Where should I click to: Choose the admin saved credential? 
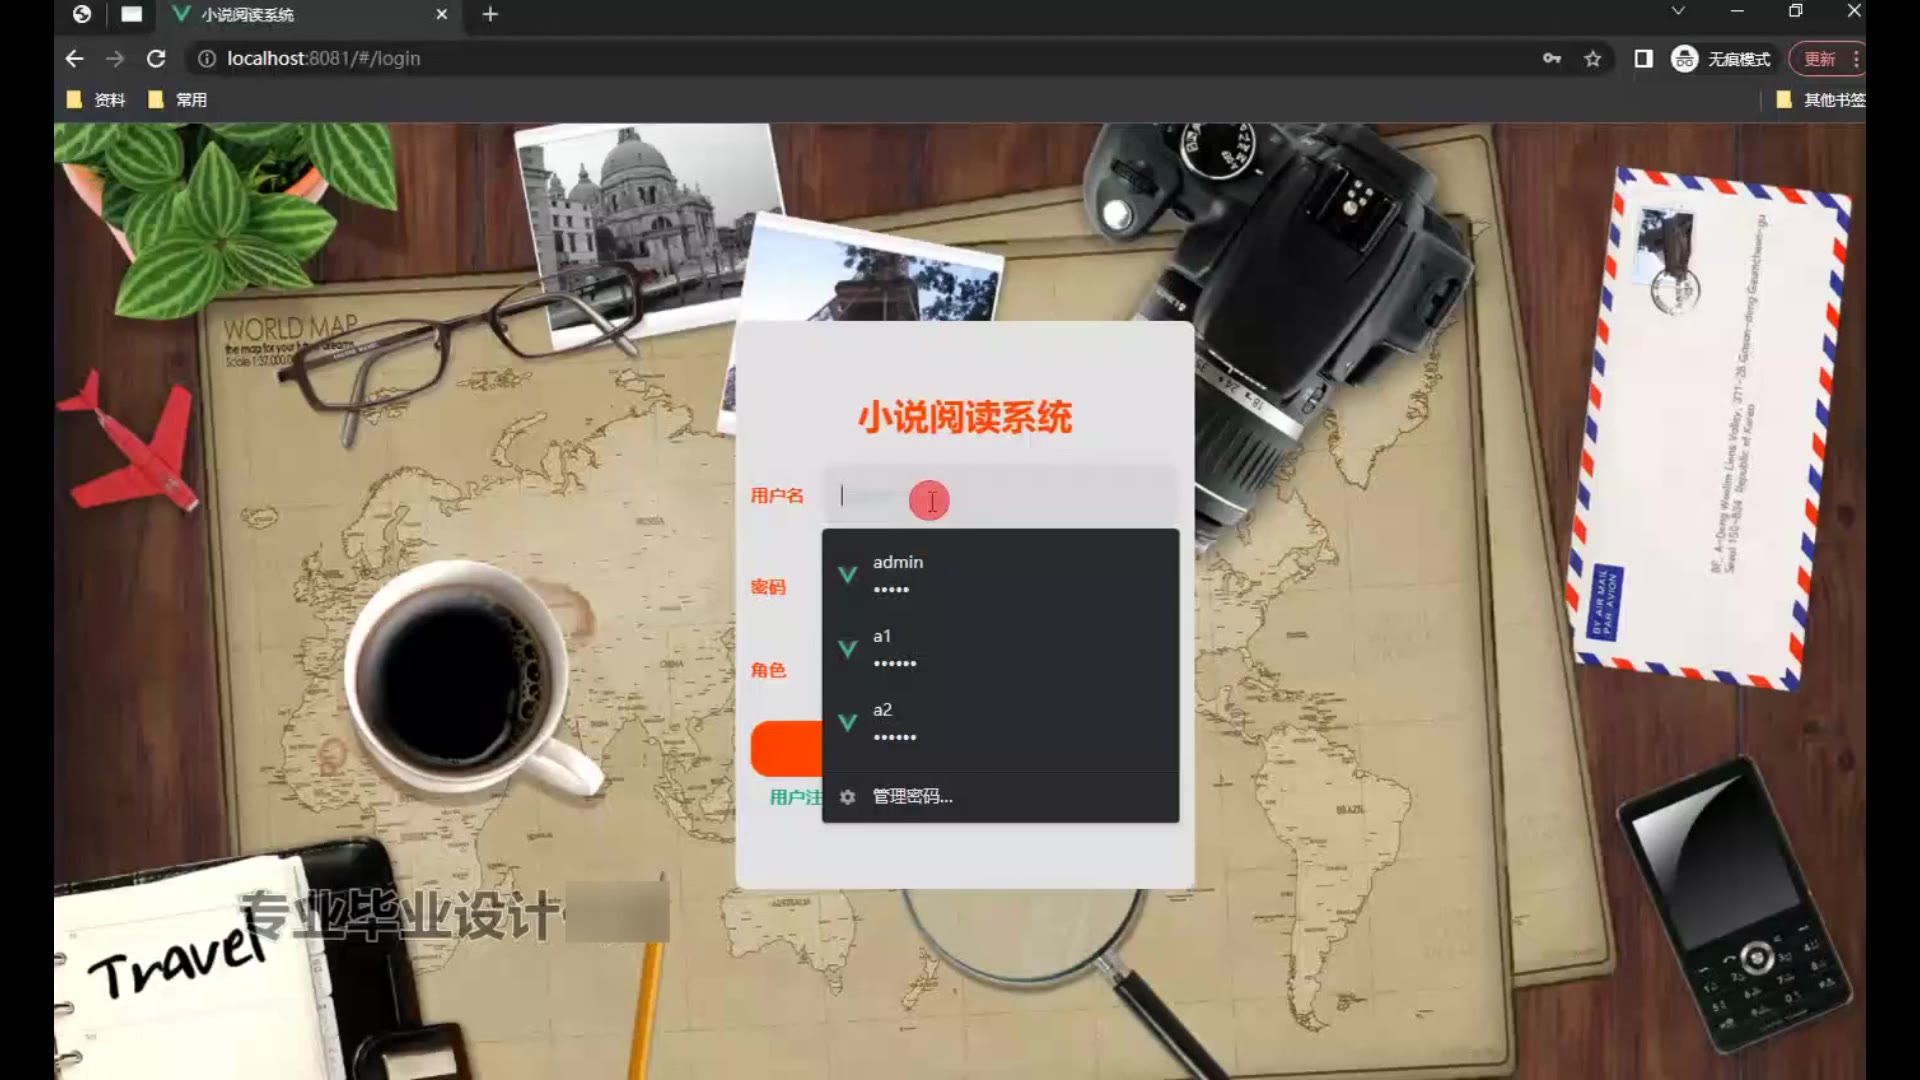[x=1000, y=574]
